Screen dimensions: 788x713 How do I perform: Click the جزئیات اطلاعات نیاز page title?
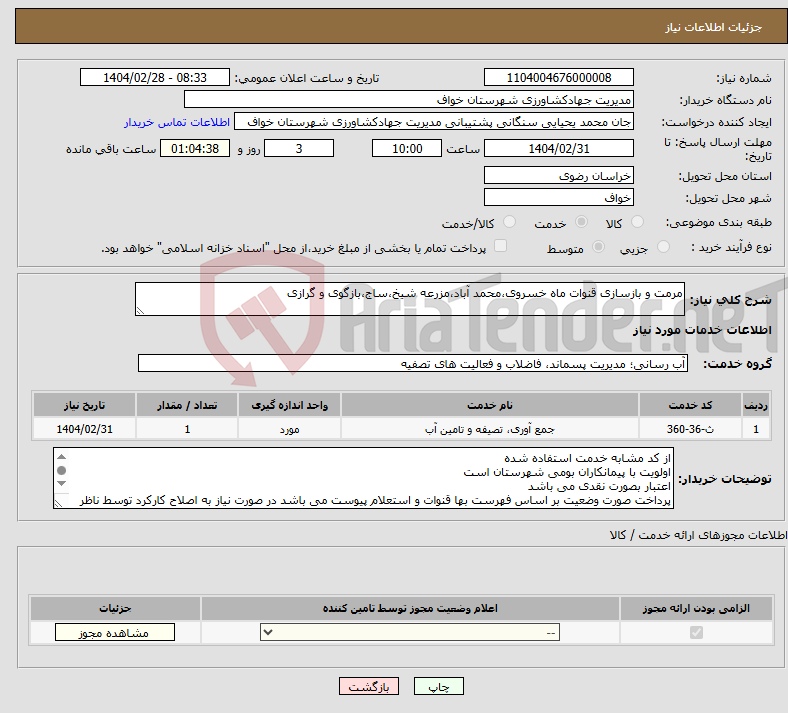[714, 27]
